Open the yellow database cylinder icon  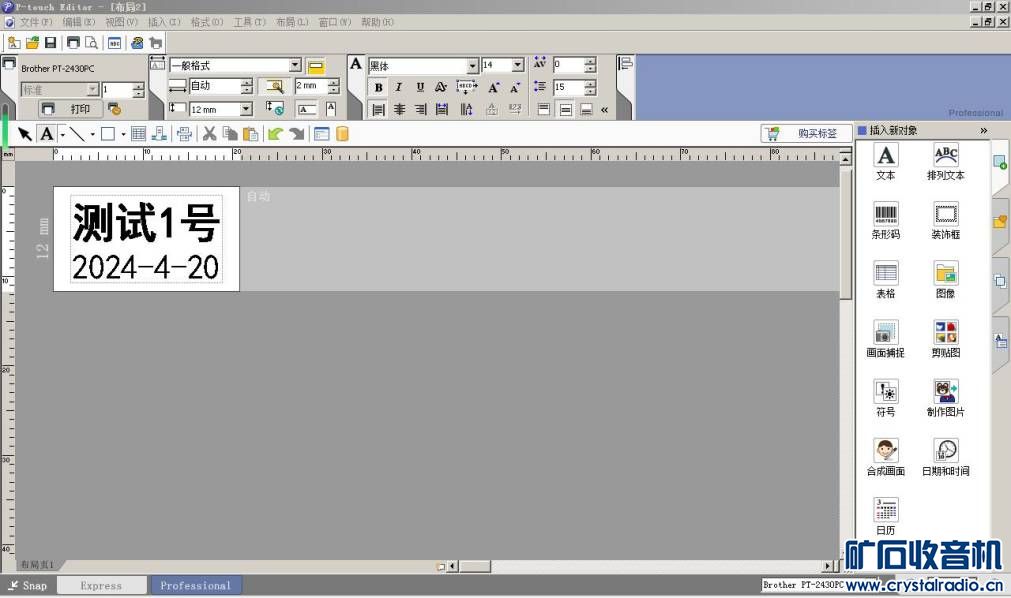[342, 134]
